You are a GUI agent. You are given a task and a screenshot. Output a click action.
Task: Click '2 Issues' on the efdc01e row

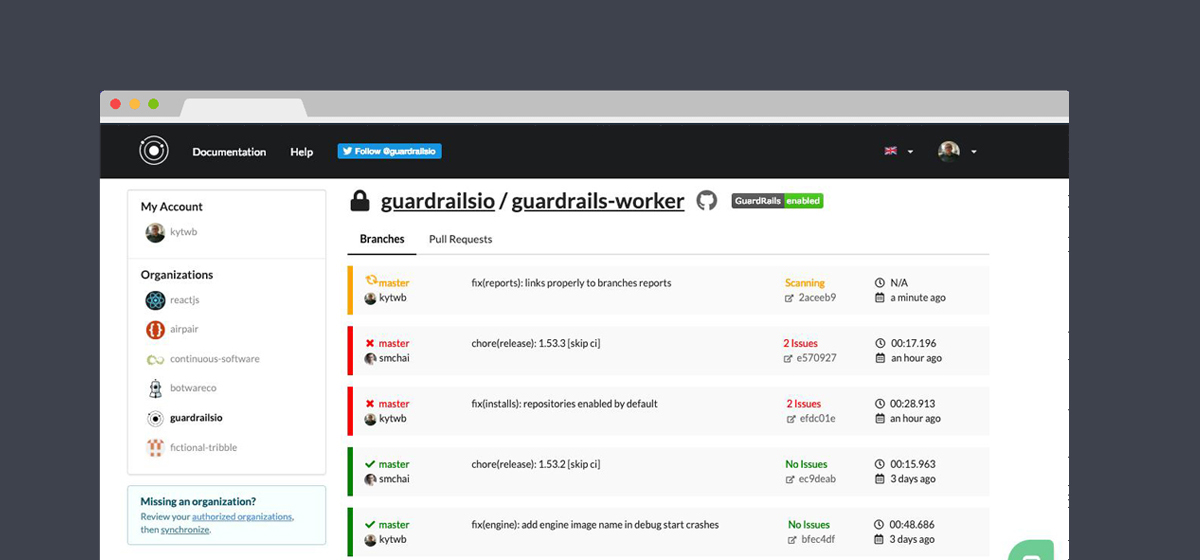pyautogui.click(x=804, y=404)
